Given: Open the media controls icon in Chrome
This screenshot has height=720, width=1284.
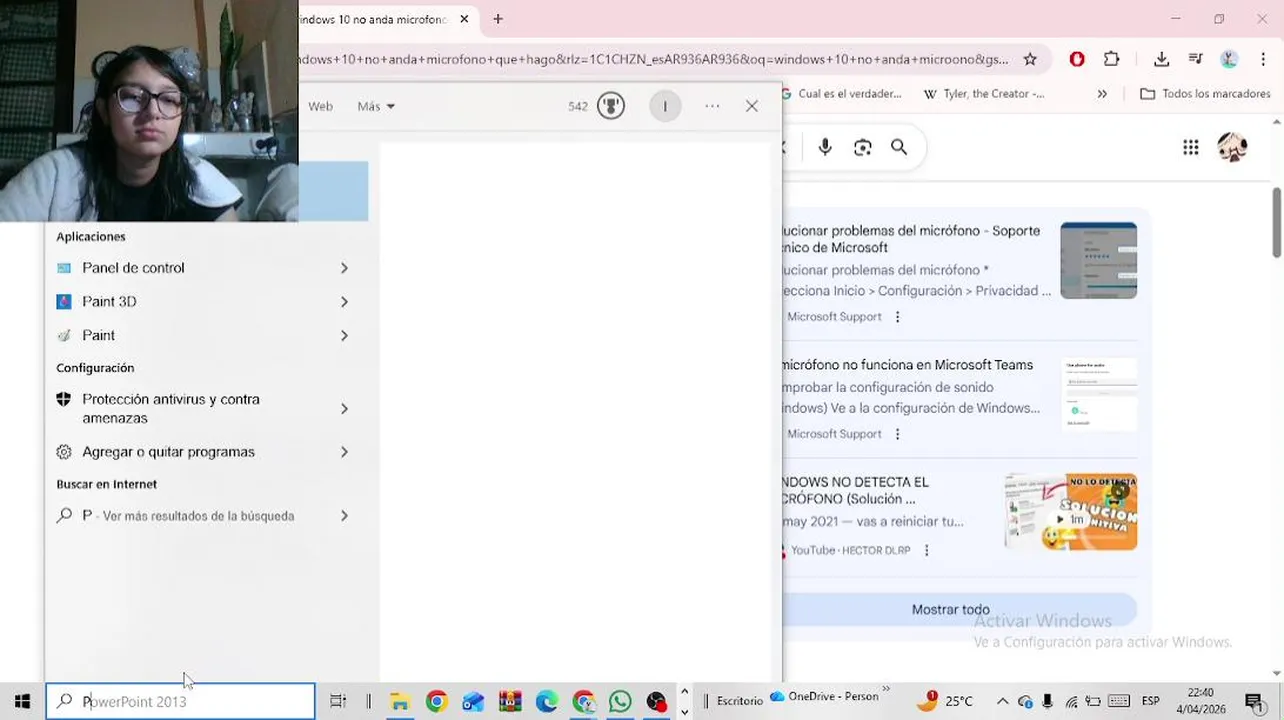Looking at the screenshot, I should (x=1195, y=59).
